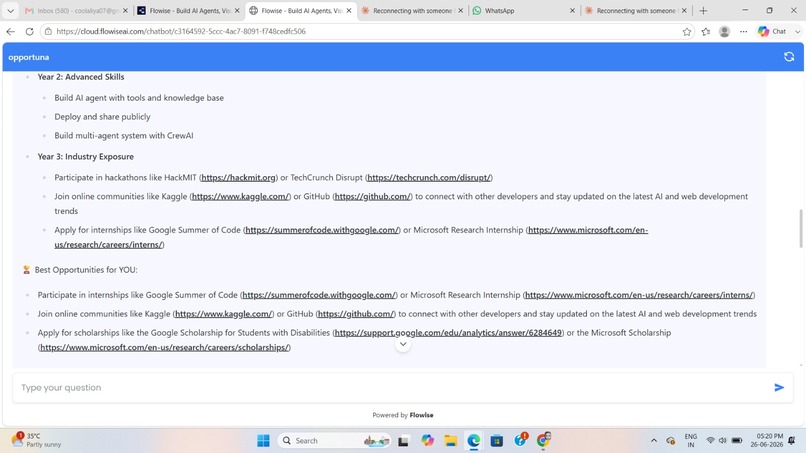This screenshot has width=806, height=453.
Task: Open Microsoft interns link under Best Opportunities
Action: pyautogui.click(x=639, y=295)
